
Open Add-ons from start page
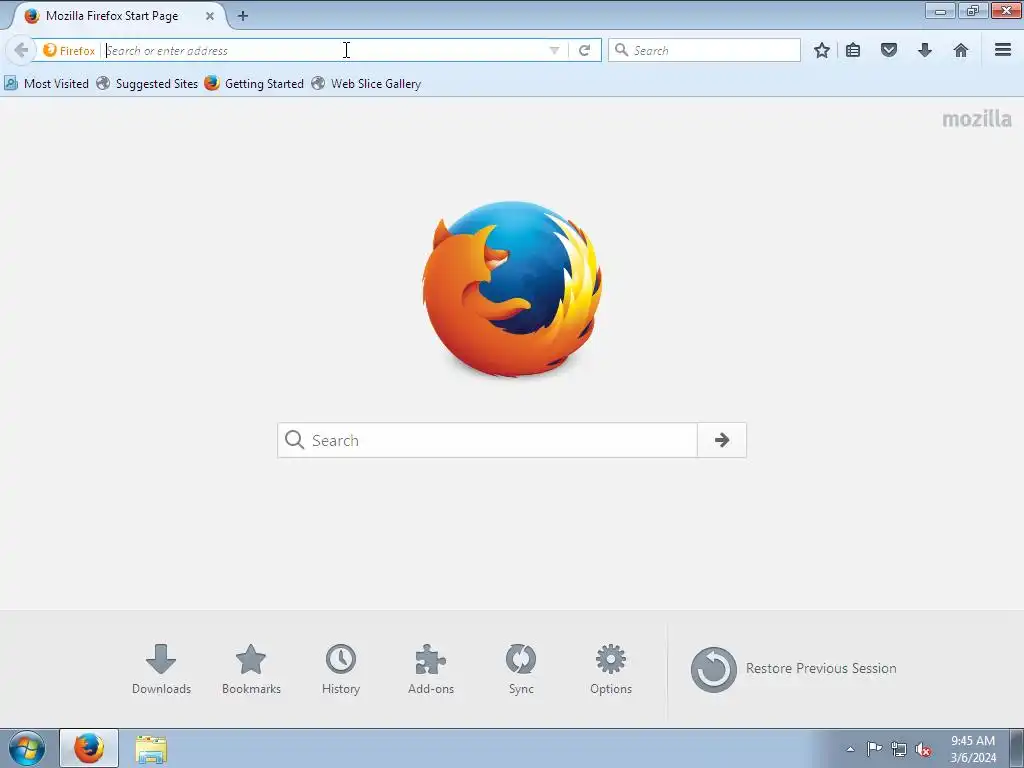point(431,669)
